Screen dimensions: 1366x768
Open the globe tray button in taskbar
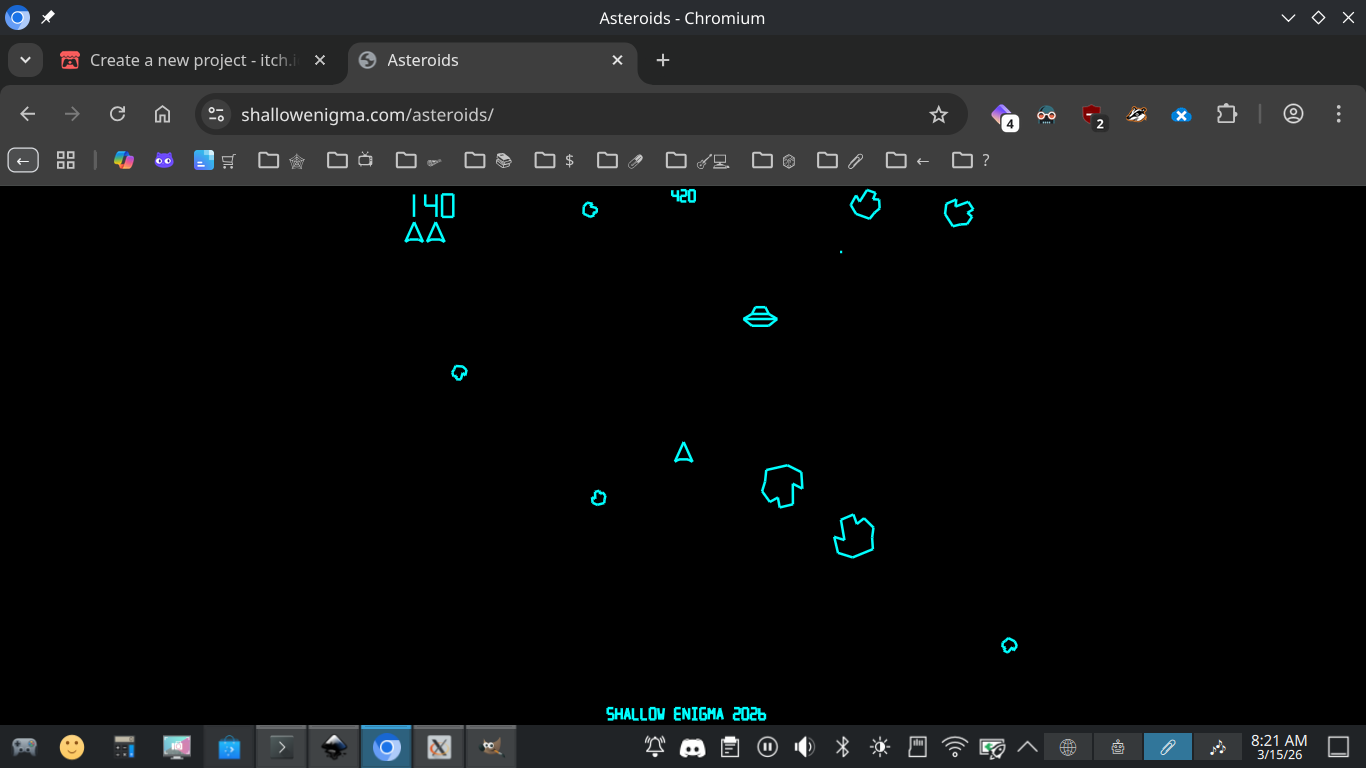click(x=1068, y=747)
